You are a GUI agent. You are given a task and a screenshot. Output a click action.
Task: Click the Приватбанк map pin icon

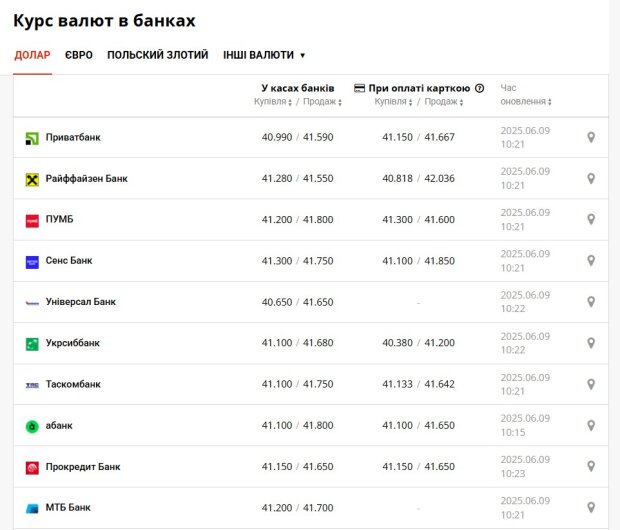click(x=591, y=137)
